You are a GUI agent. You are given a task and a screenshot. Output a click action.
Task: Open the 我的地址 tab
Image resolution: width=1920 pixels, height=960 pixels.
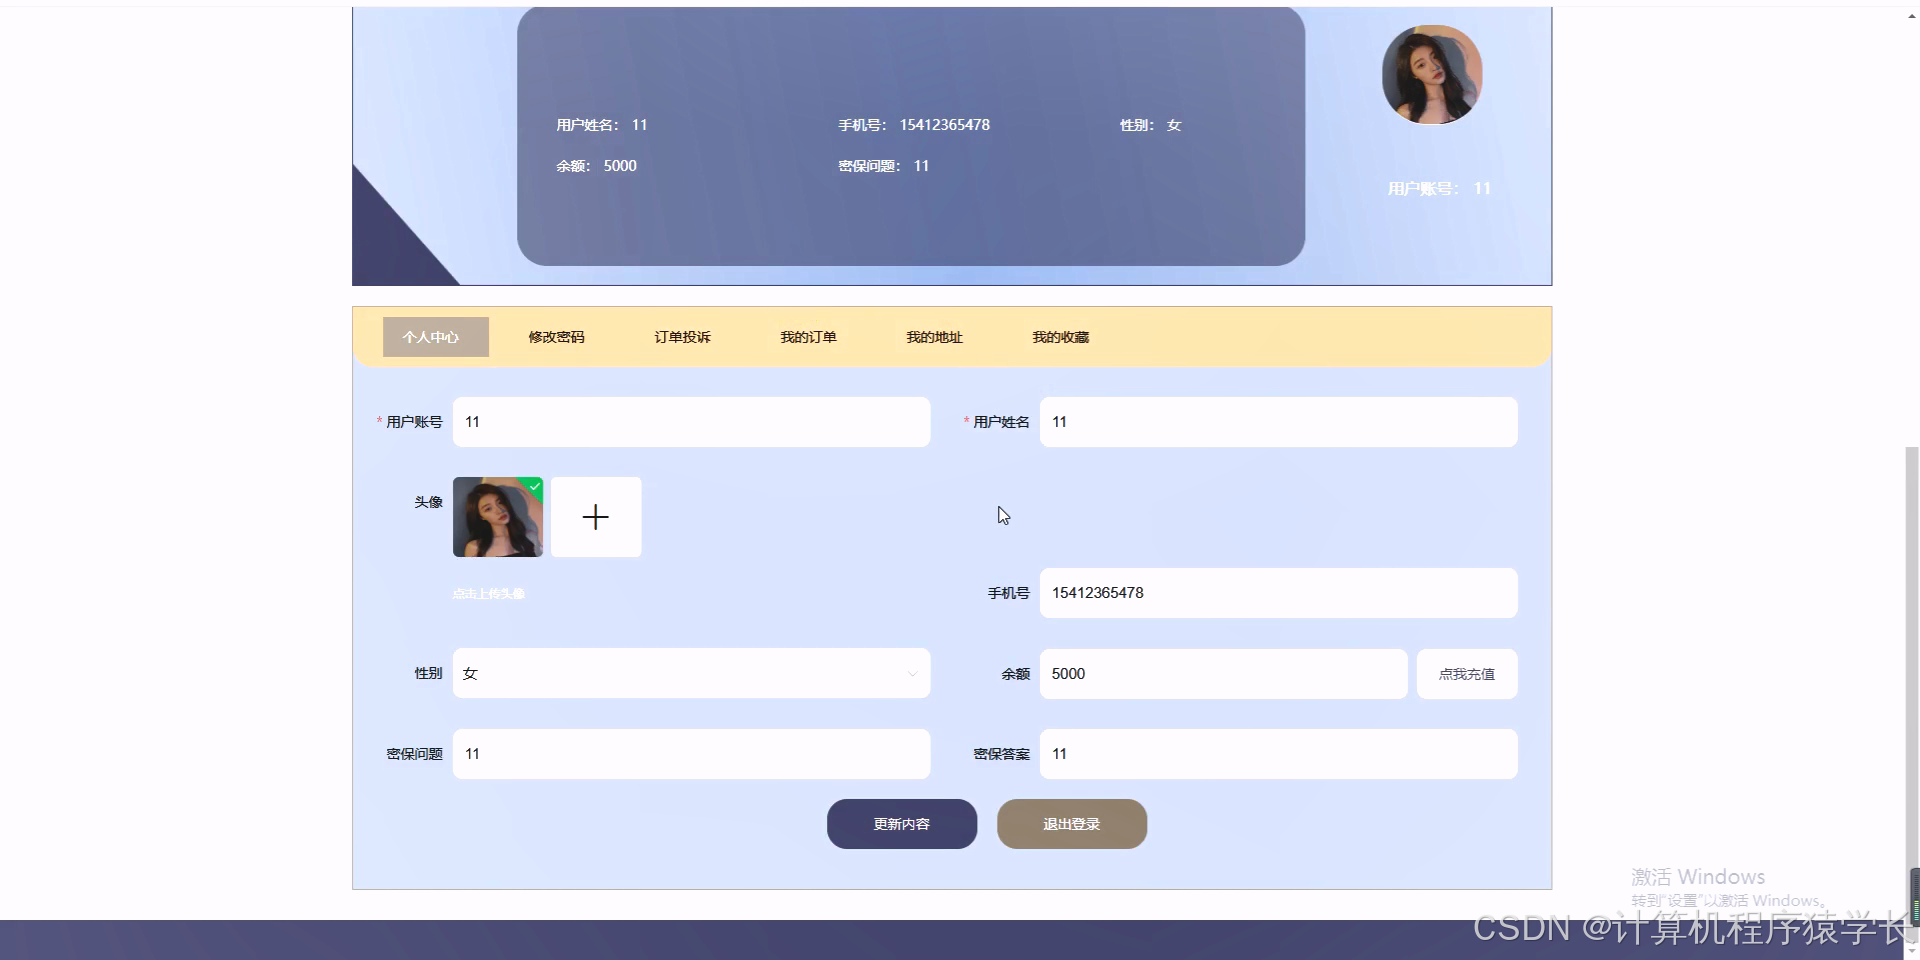(934, 337)
